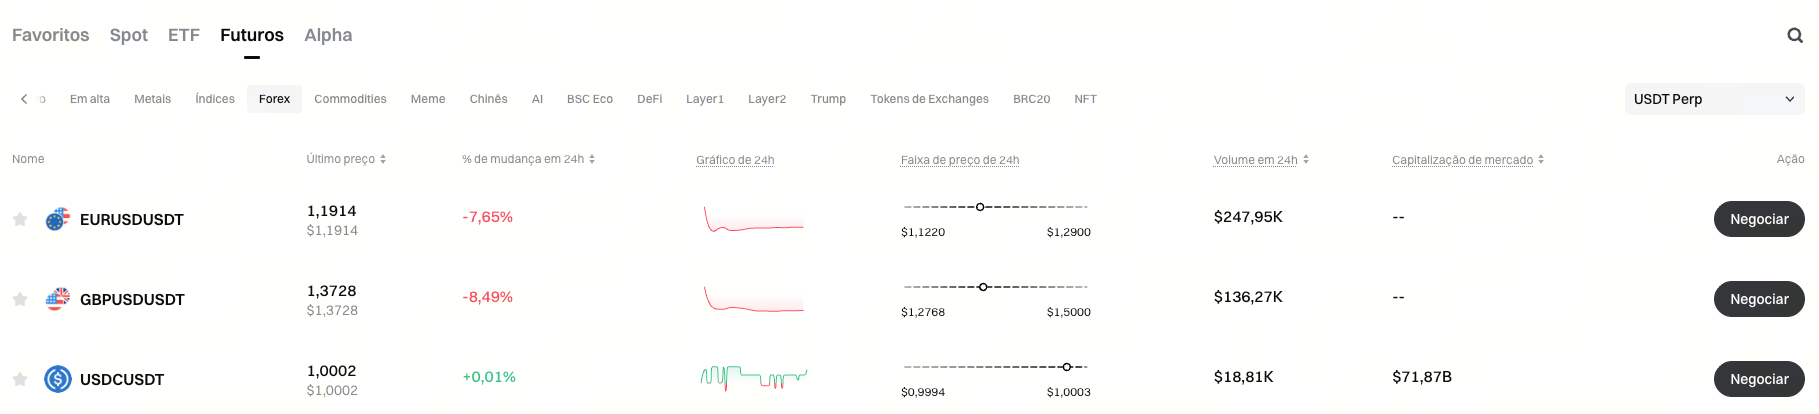Select the Commodities category tab
Viewport: 1819px width, 414px height.
coord(350,99)
